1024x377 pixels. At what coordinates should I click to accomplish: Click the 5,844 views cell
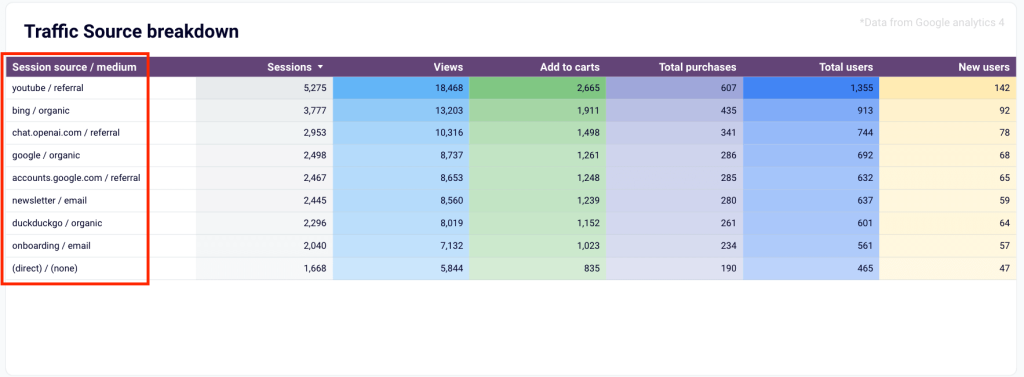coord(401,268)
